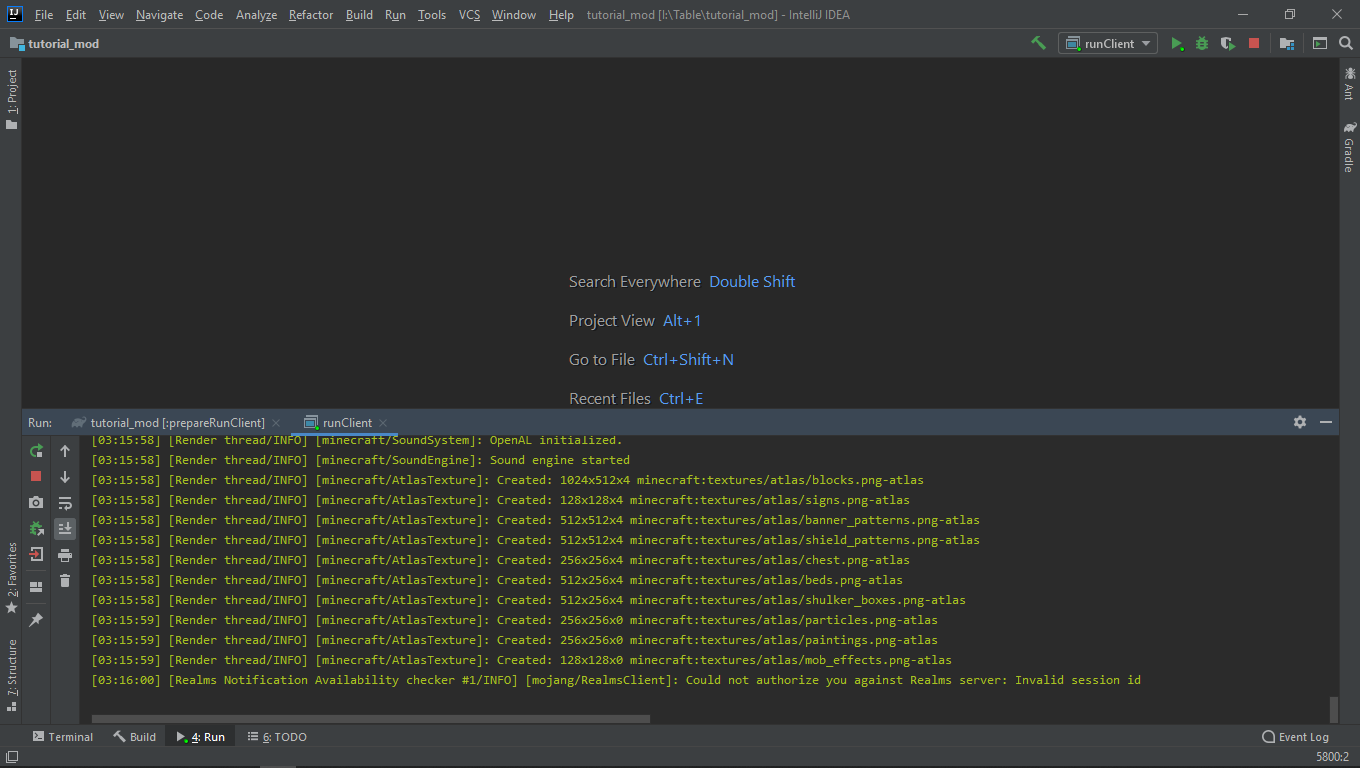Rerun runClient with the green rerun icon
Screen dimensions: 1360x768
click(36, 451)
